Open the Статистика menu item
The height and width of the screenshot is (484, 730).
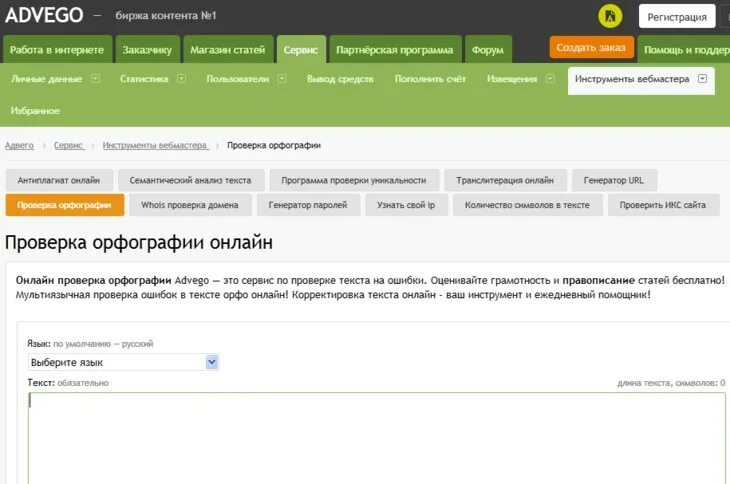pos(144,79)
